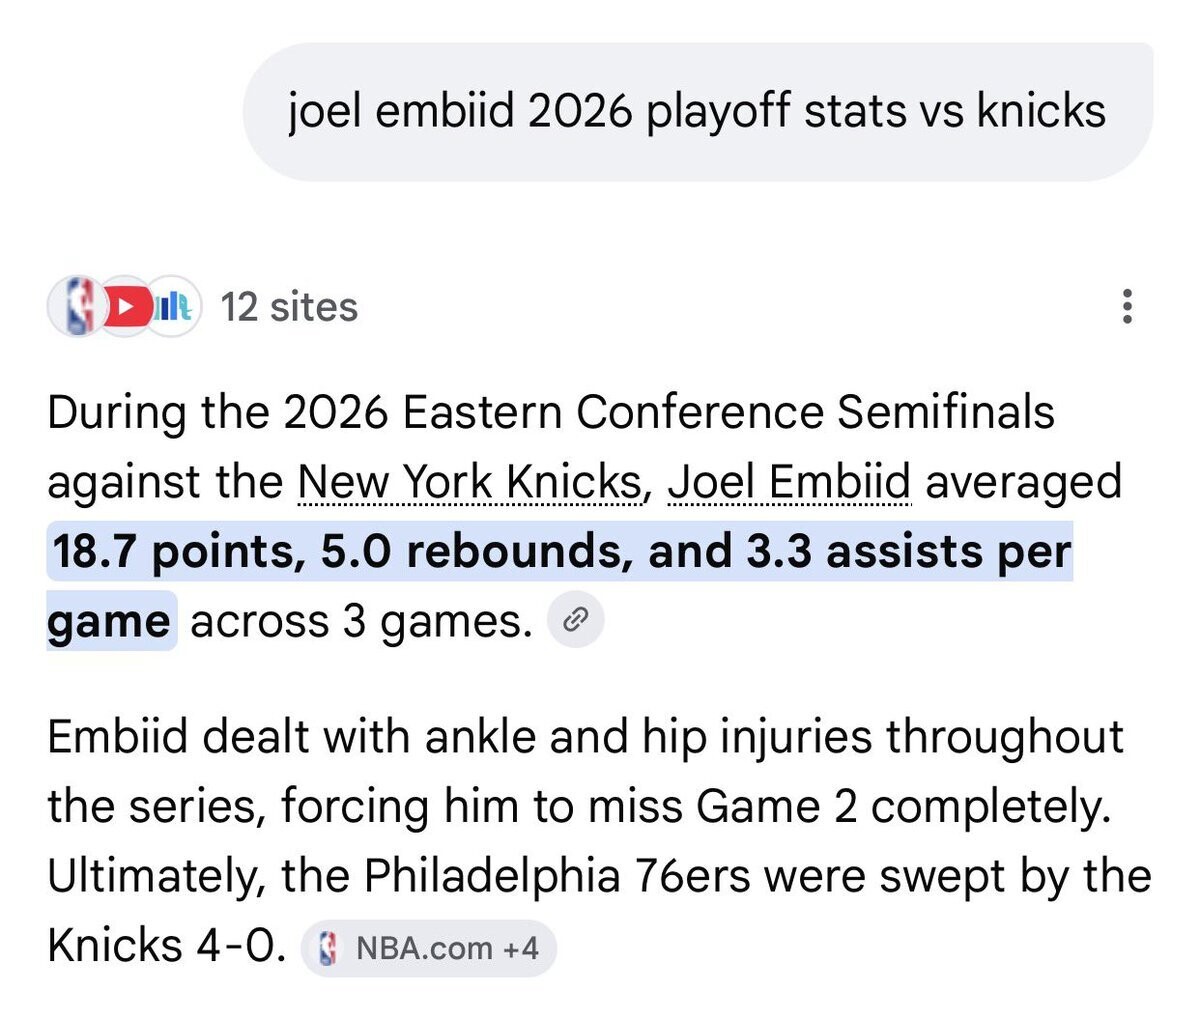Click the word 'averaged' after Joel Embiid
The height and width of the screenshot is (1020, 1200).
[x=1023, y=482]
